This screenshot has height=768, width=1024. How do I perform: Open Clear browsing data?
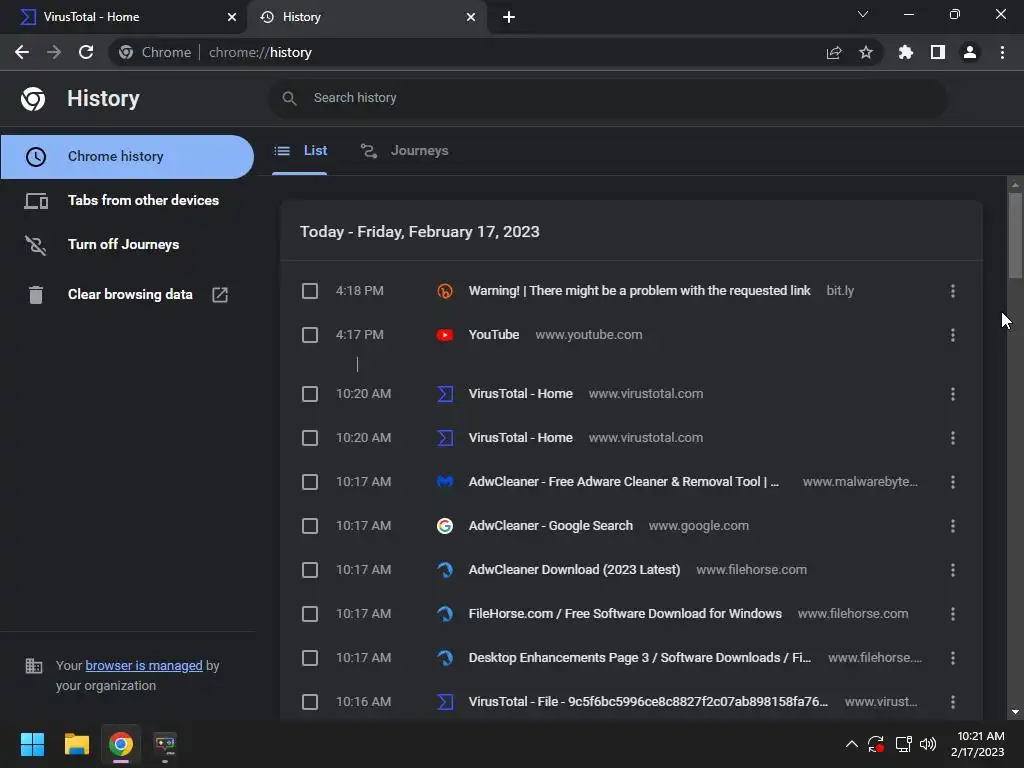(x=127, y=295)
